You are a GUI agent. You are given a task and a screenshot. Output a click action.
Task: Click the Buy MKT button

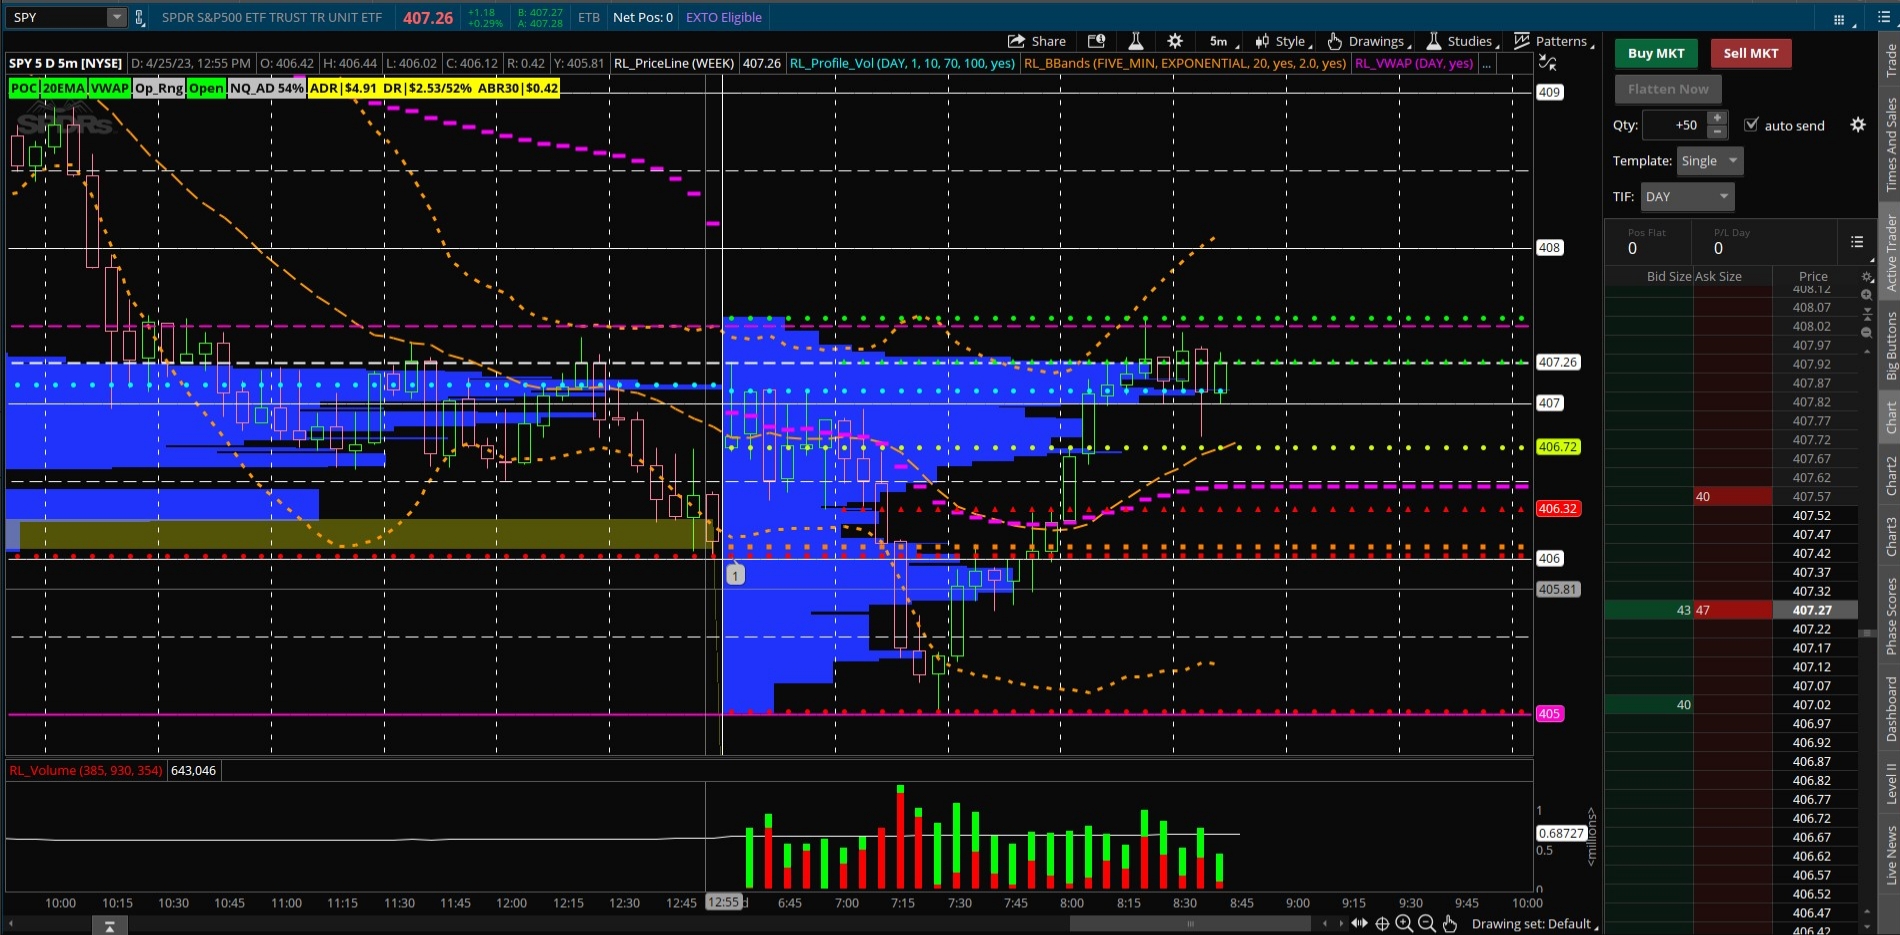point(1655,54)
